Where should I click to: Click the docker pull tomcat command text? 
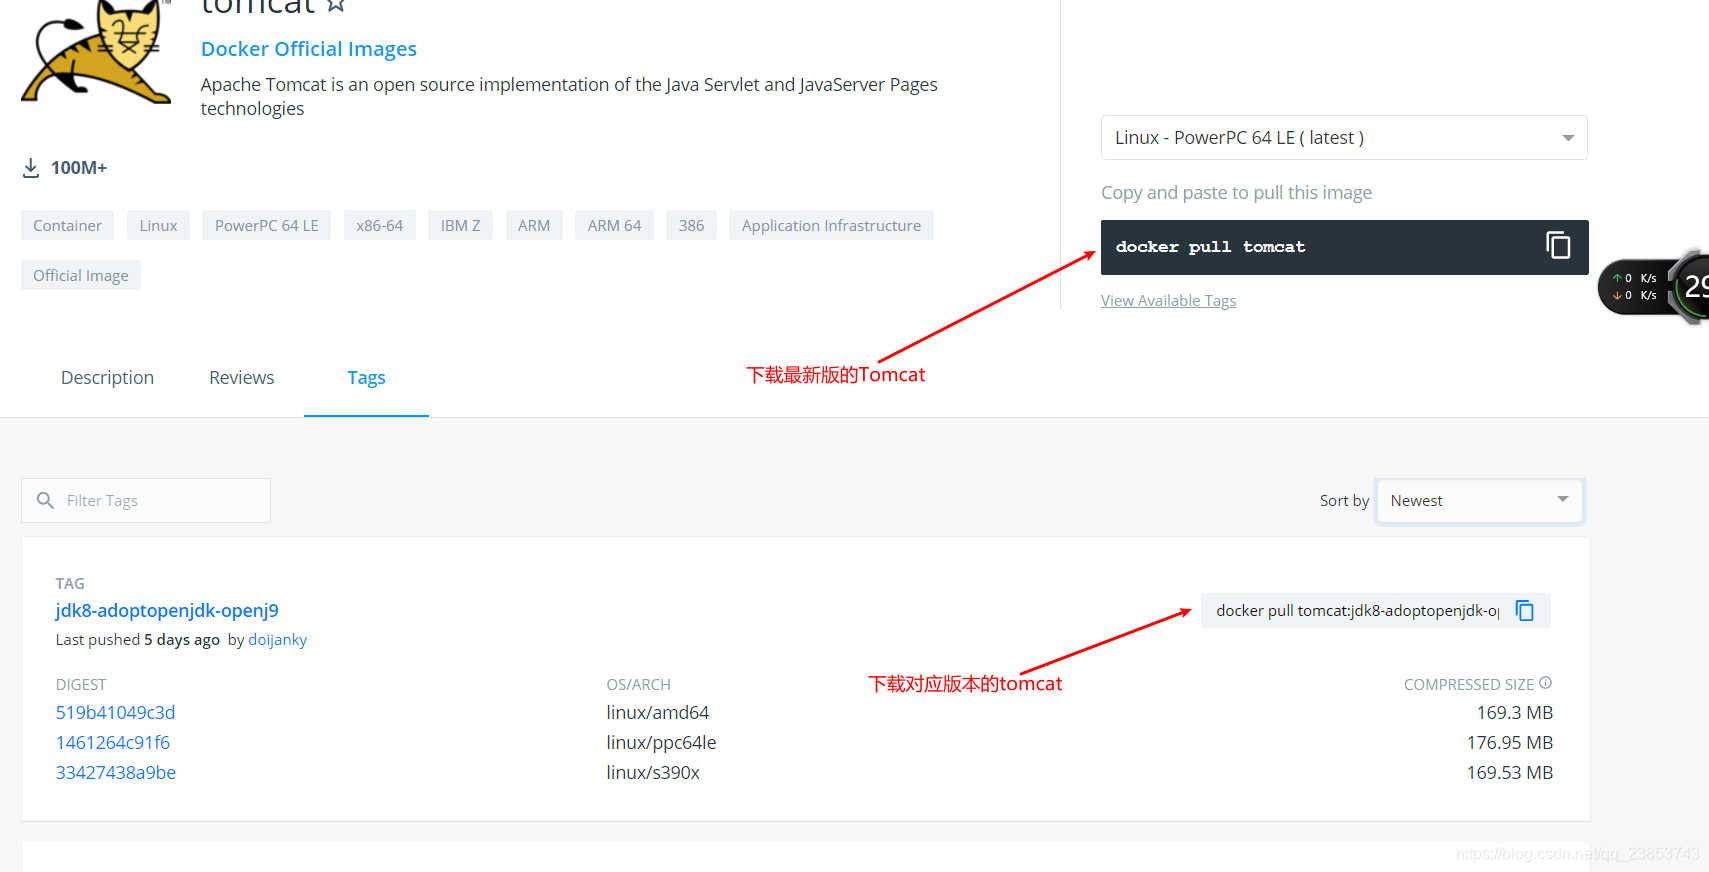(1210, 247)
